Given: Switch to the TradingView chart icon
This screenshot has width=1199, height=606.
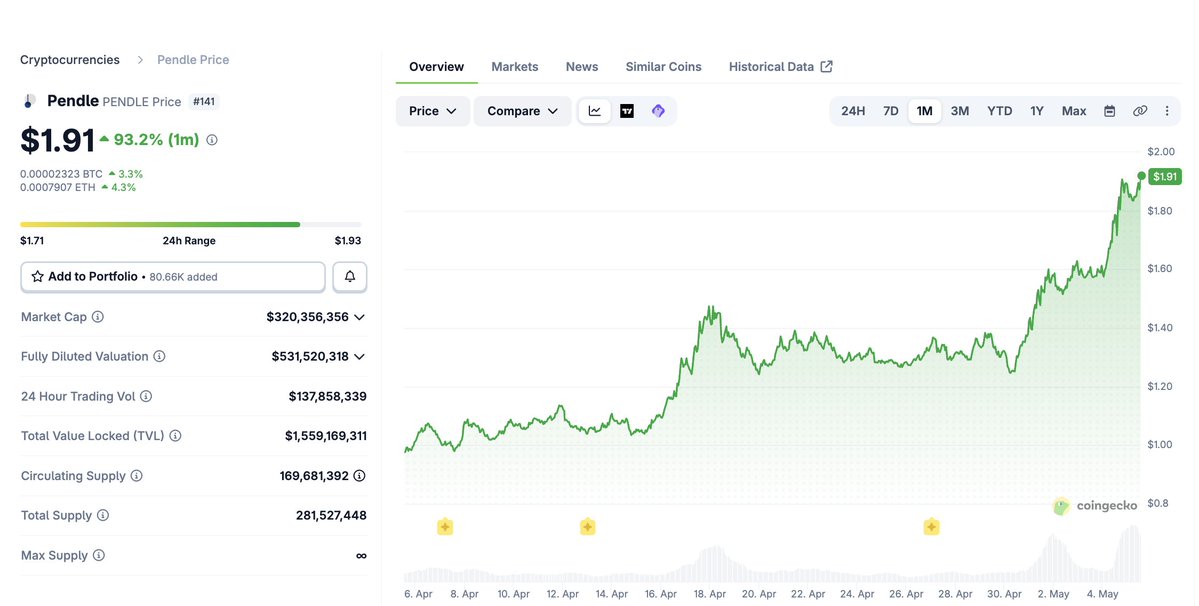Looking at the screenshot, I should tap(627, 111).
